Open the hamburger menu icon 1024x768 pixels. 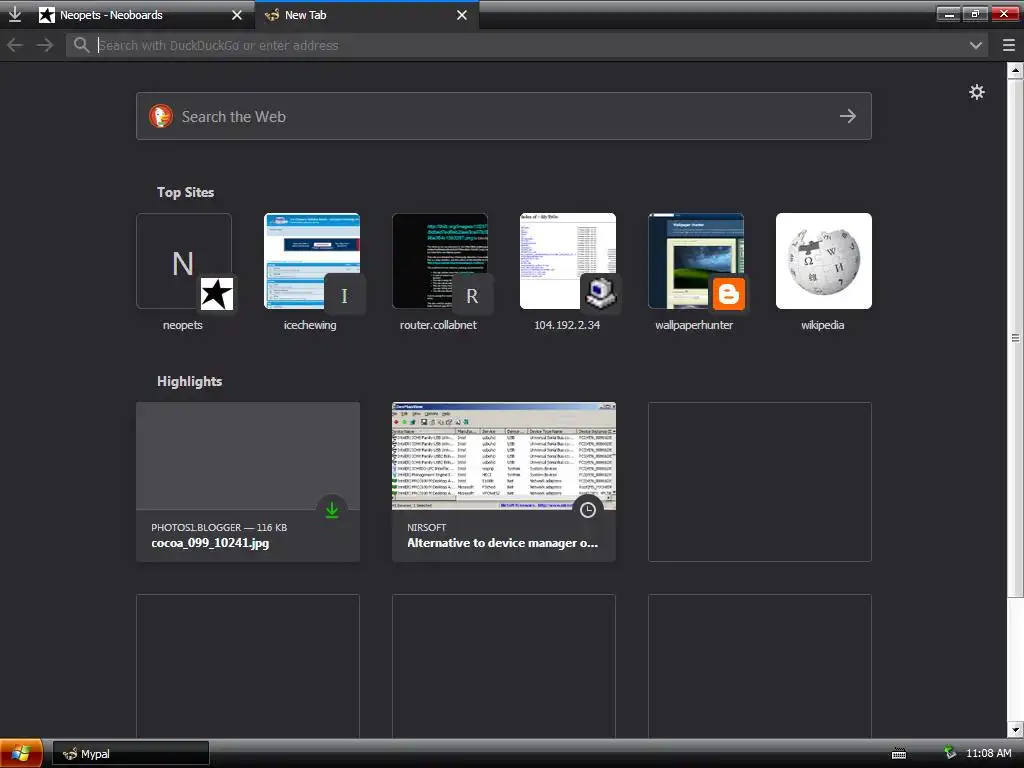pos(1008,45)
